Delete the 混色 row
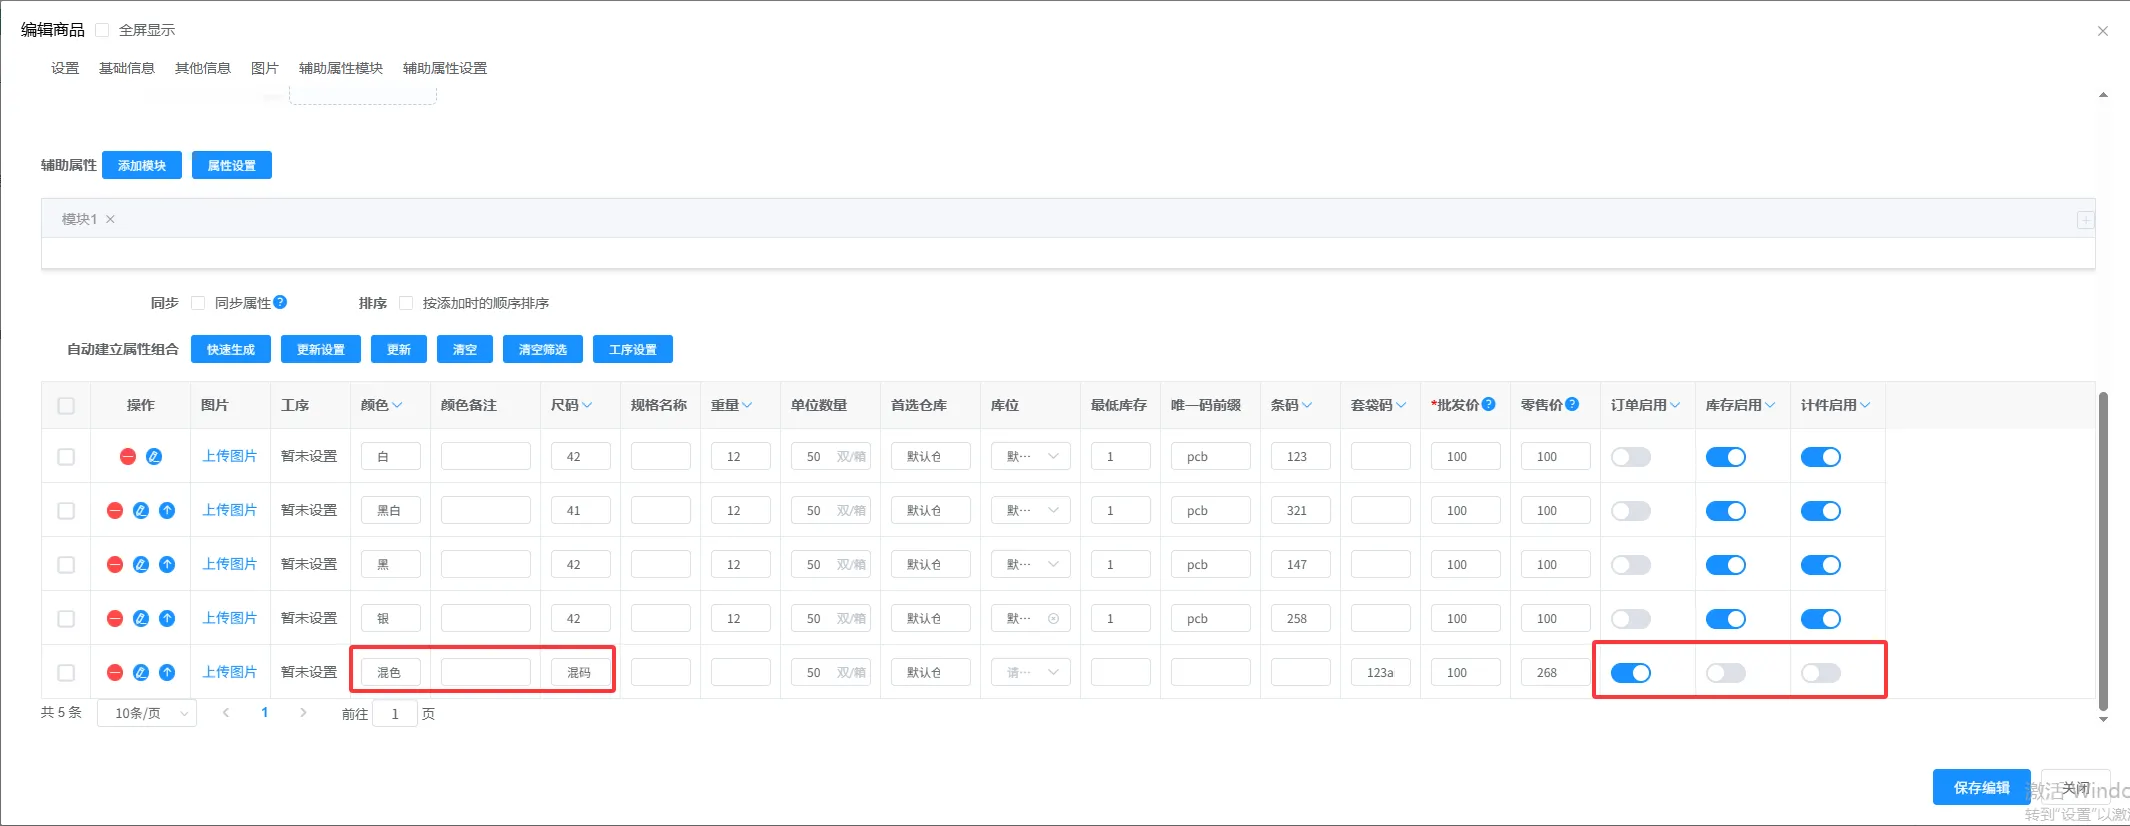 115,673
